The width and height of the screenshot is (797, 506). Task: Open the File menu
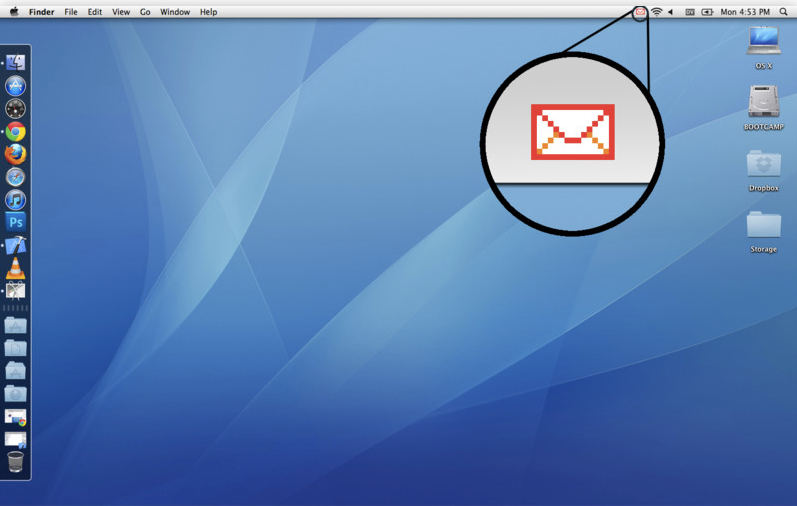[x=71, y=12]
